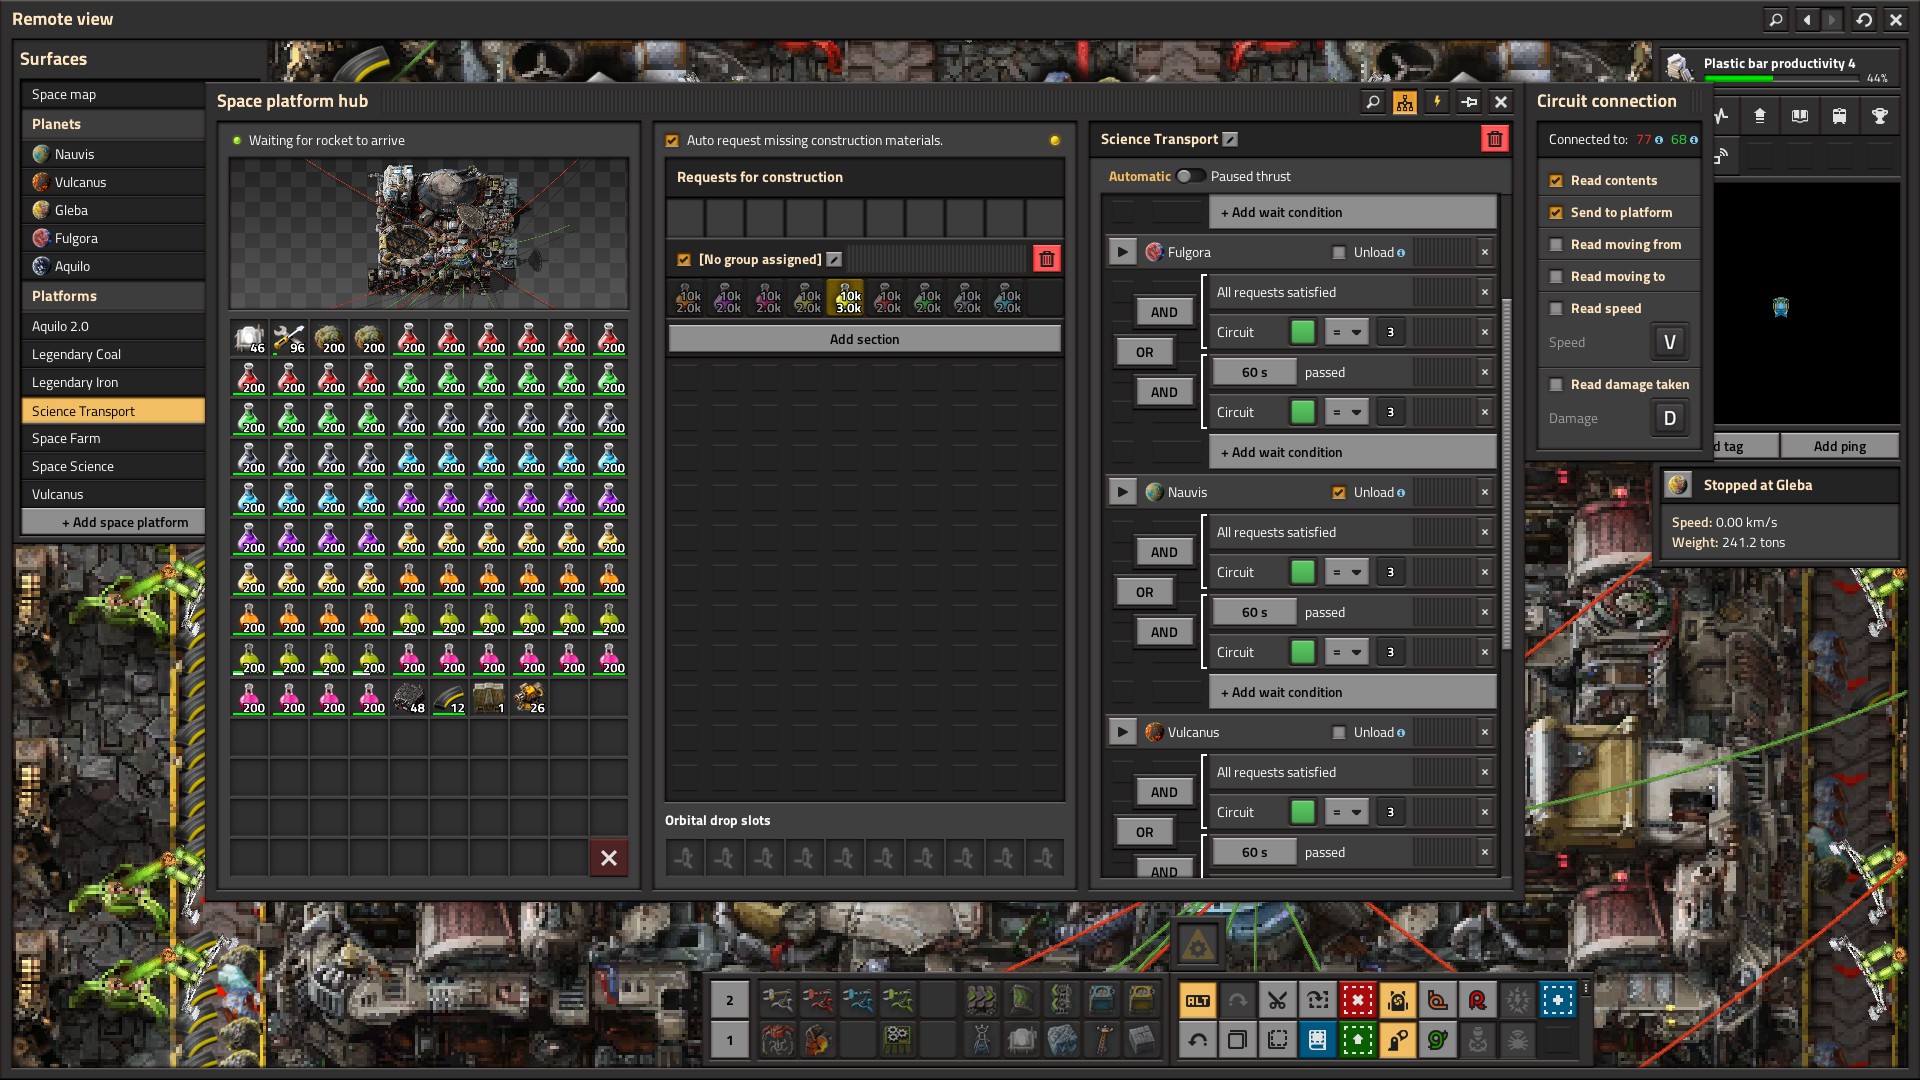Open comparator dropdown in first Fulgora circuit condition
1920x1080 pixels.
pos(1346,332)
